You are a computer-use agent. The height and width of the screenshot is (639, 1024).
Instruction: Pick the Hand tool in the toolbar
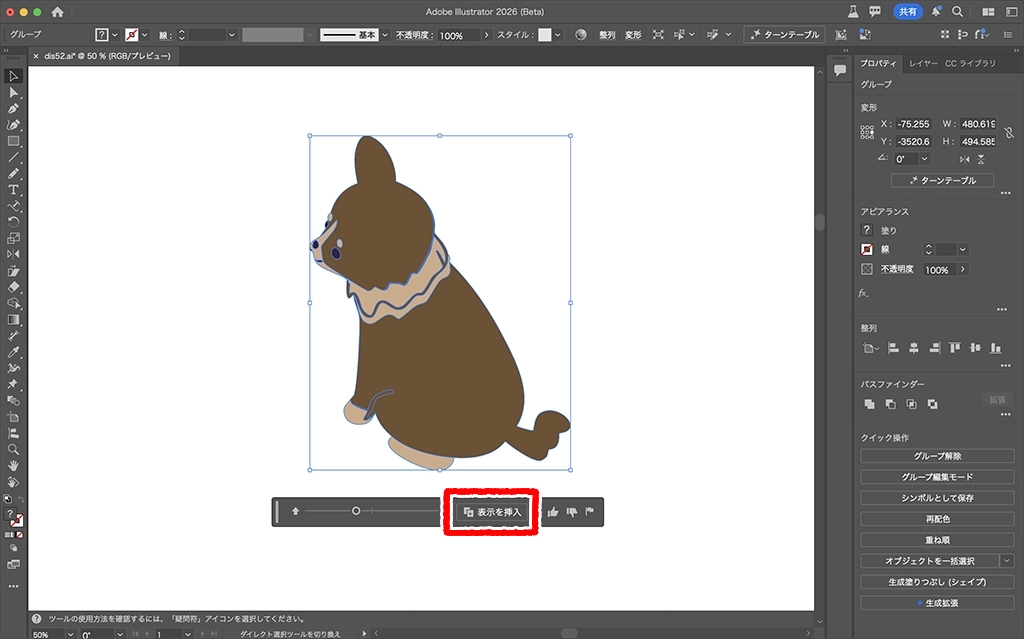[14, 465]
